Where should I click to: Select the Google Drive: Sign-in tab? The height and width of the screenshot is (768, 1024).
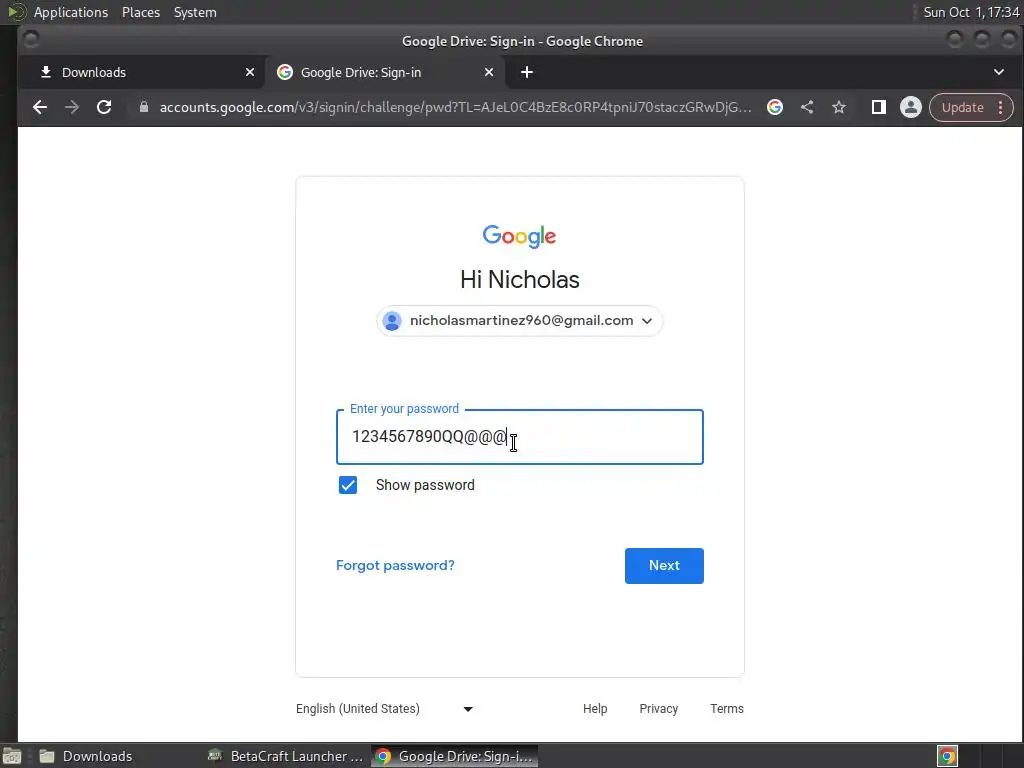pos(385,72)
